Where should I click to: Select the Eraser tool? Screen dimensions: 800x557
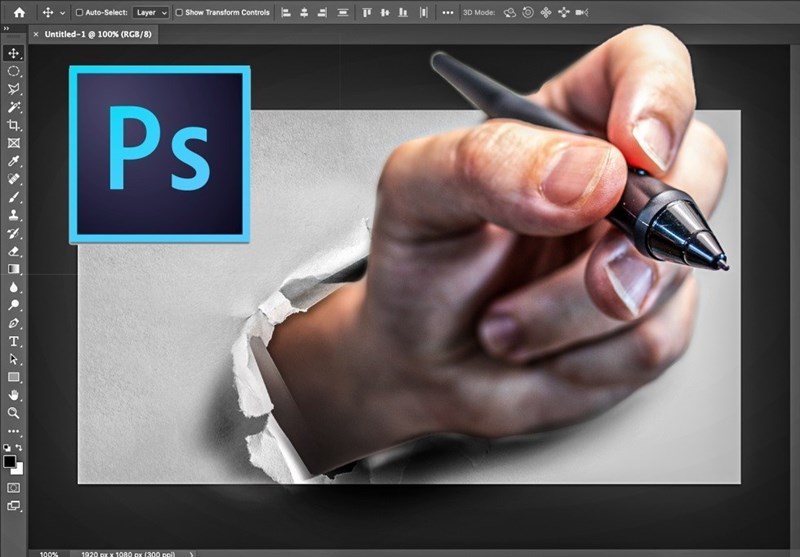(x=13, y=251)
